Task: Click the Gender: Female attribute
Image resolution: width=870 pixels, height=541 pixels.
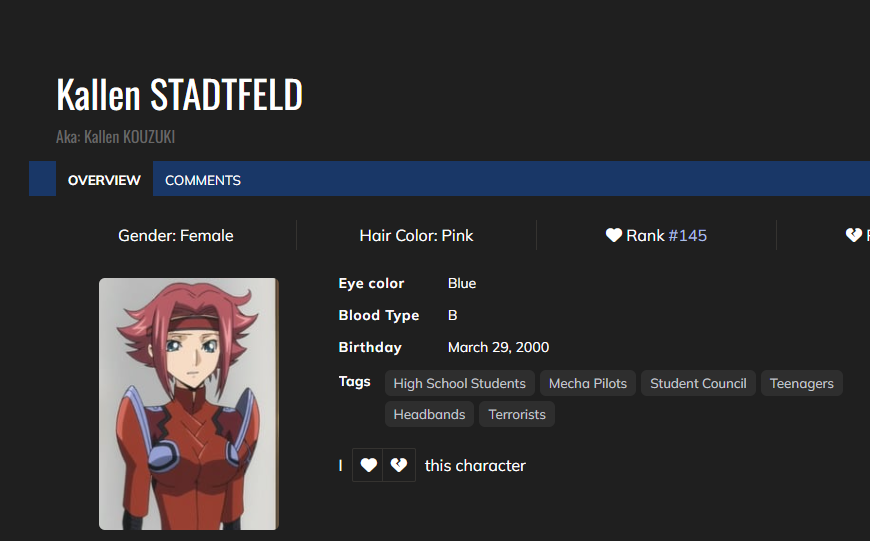Action: (176, 236)
